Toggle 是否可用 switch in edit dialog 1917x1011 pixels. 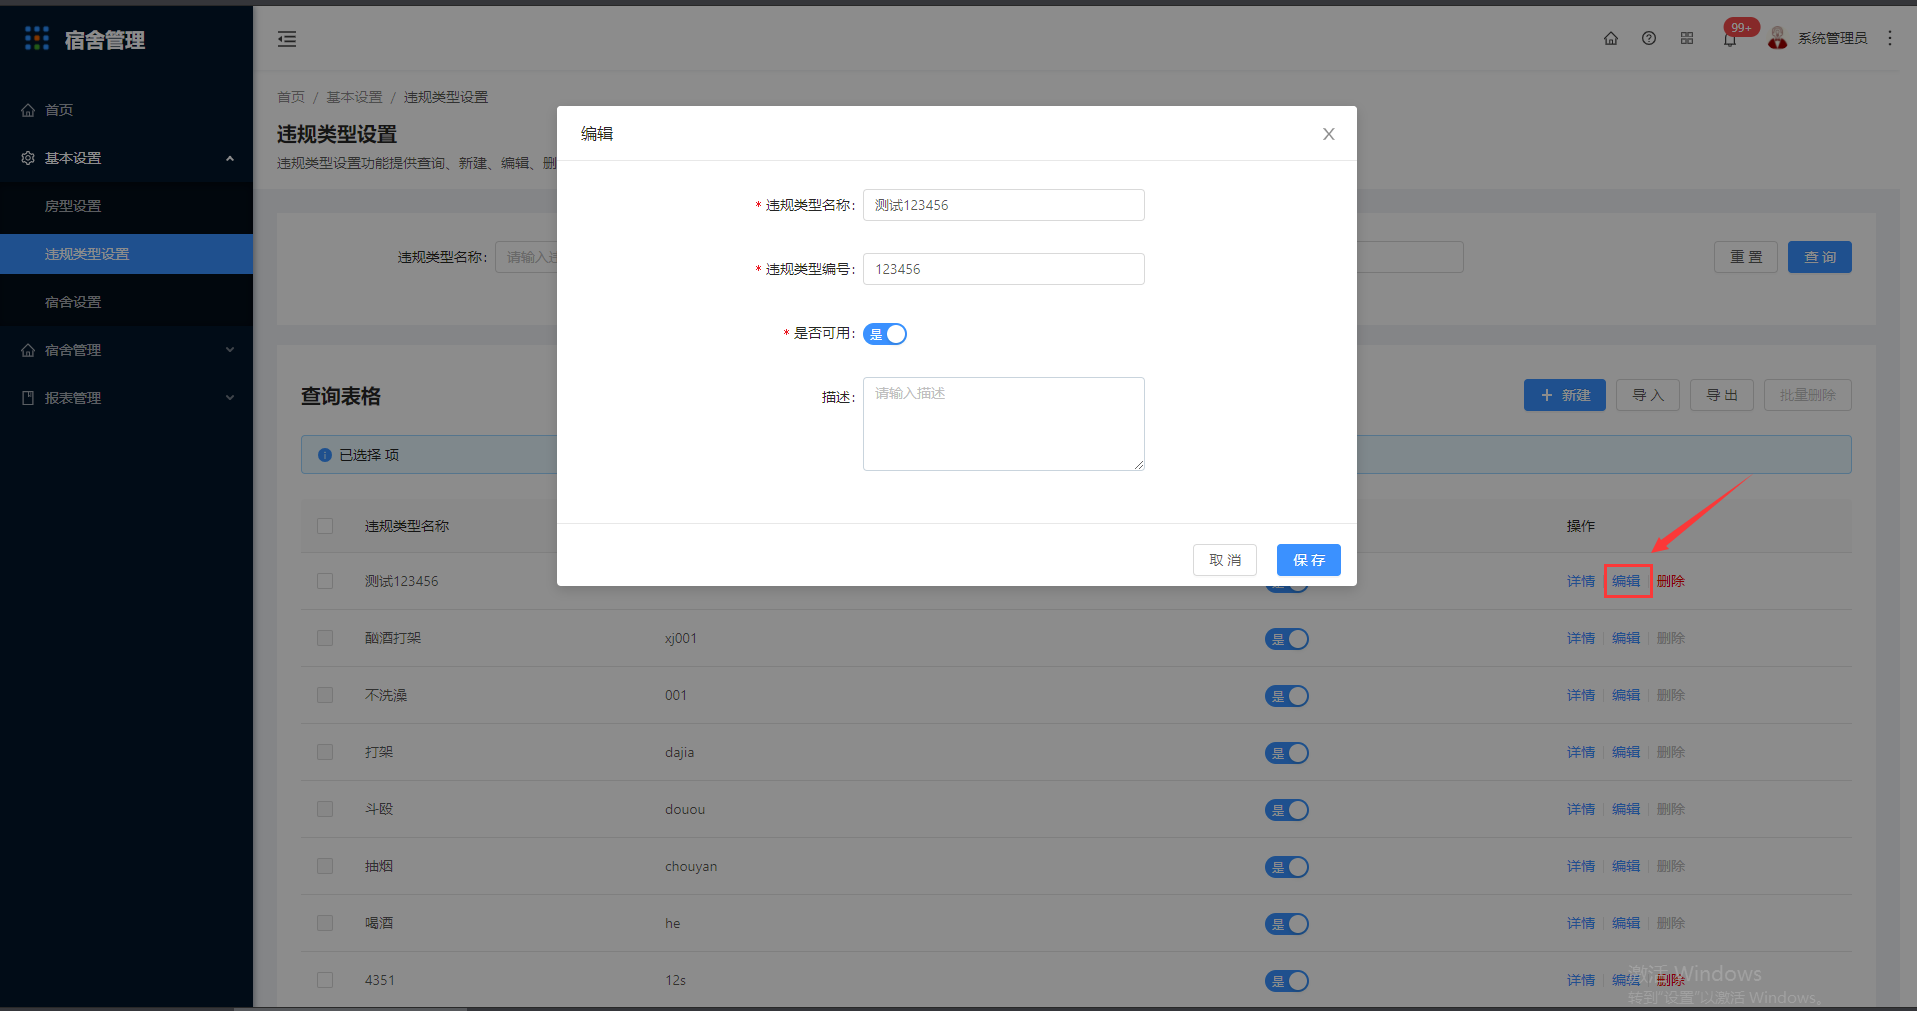tap(885, 334)
